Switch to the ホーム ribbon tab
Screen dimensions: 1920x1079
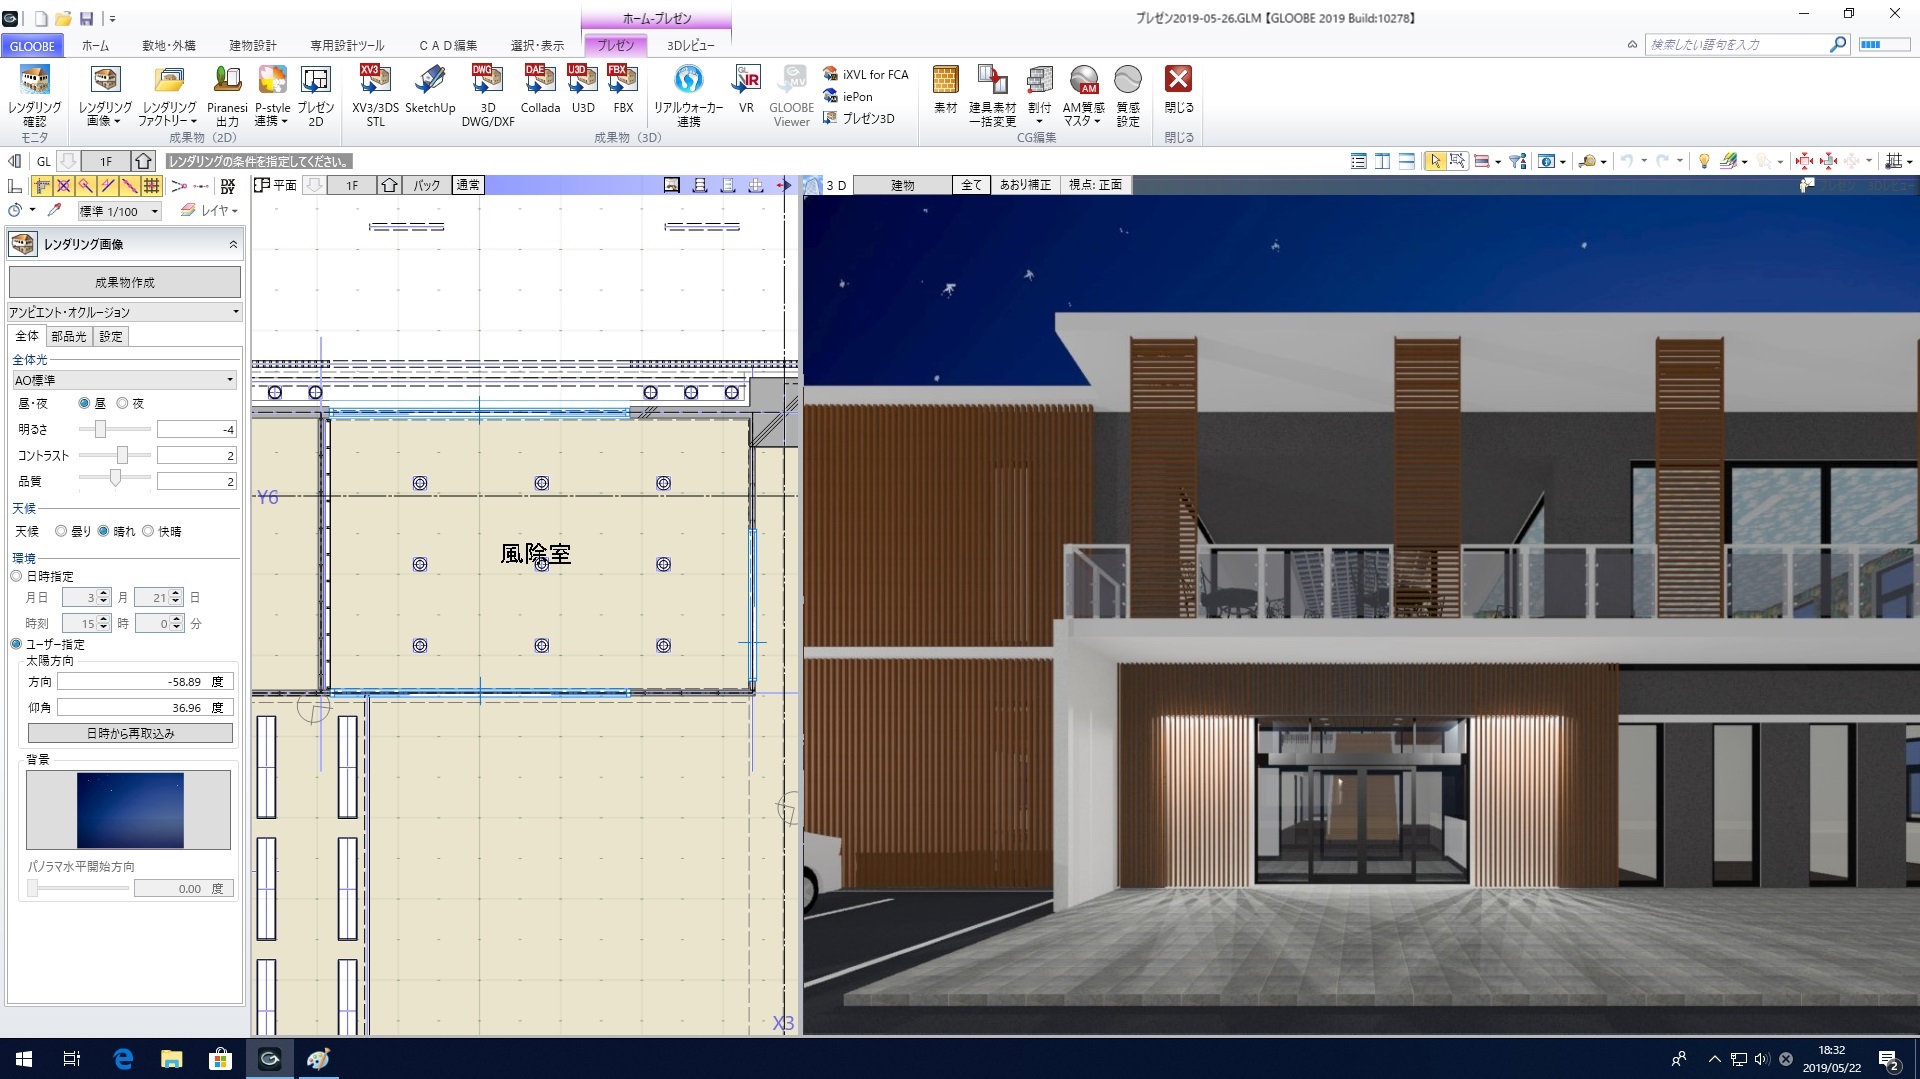[96, 45]
